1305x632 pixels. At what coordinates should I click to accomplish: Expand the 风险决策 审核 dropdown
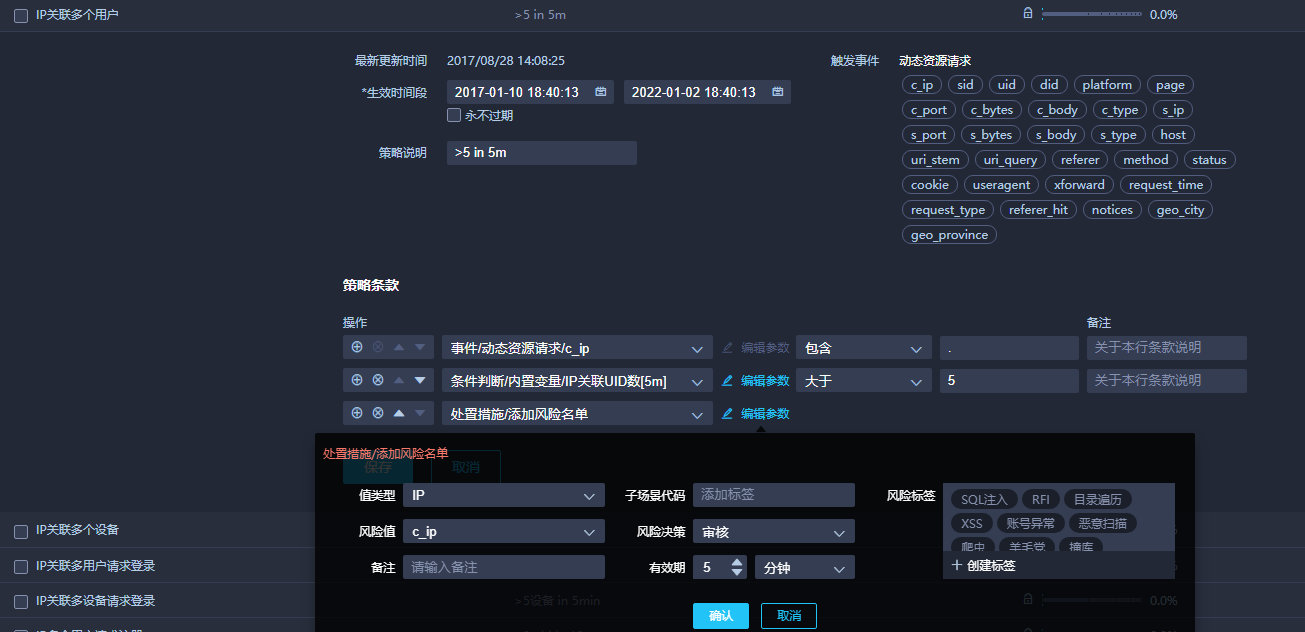click(774, 531)
